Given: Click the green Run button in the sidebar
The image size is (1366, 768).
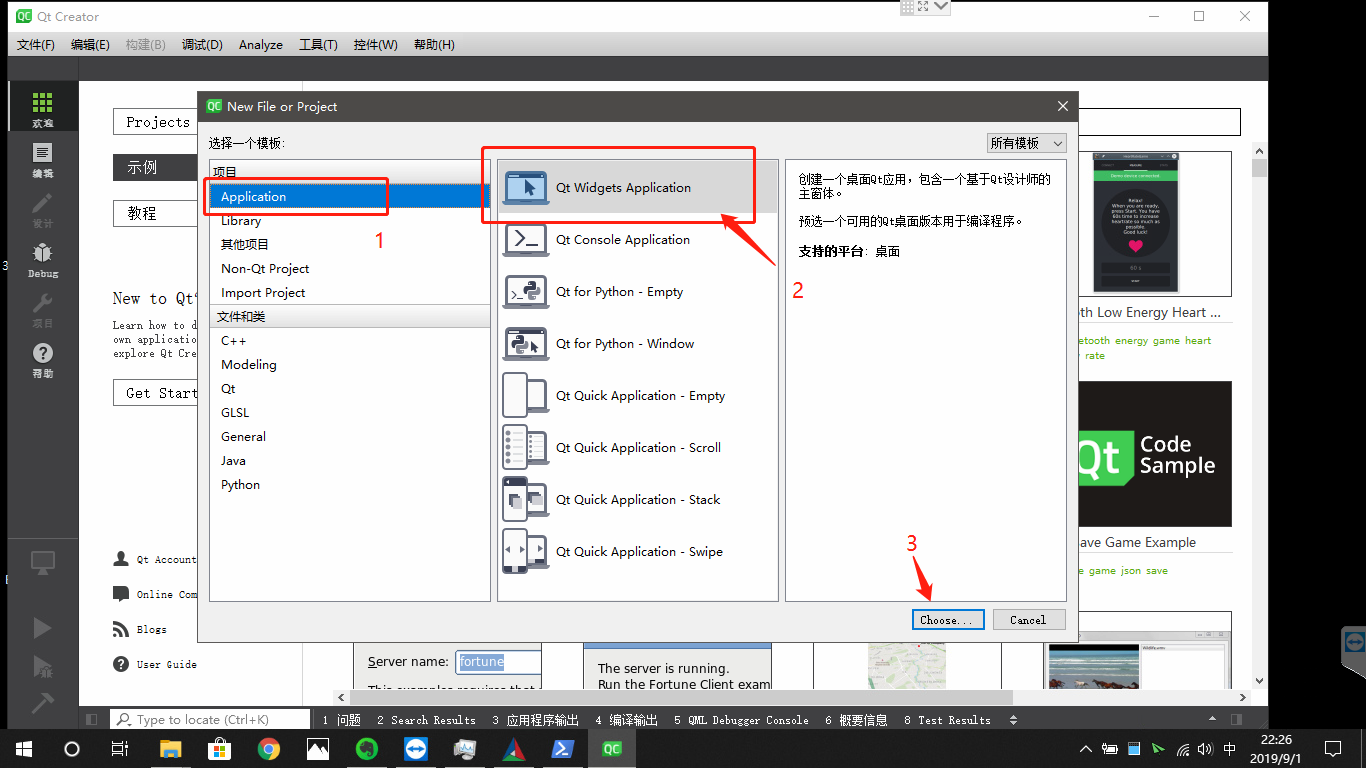Looking at the screenshot, I should point(42,628).
